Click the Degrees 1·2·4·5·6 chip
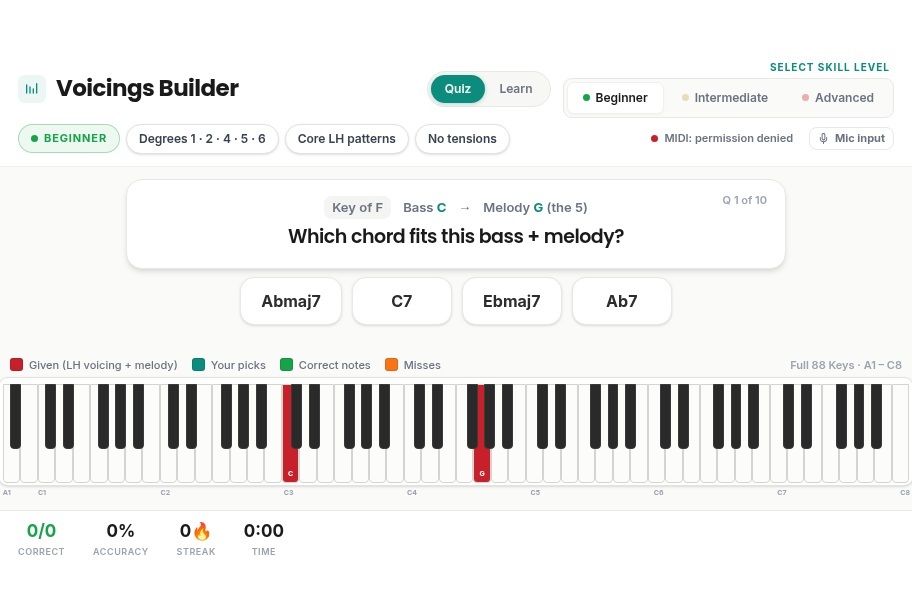Screen dimensions: 912x608 coord(202,139)
